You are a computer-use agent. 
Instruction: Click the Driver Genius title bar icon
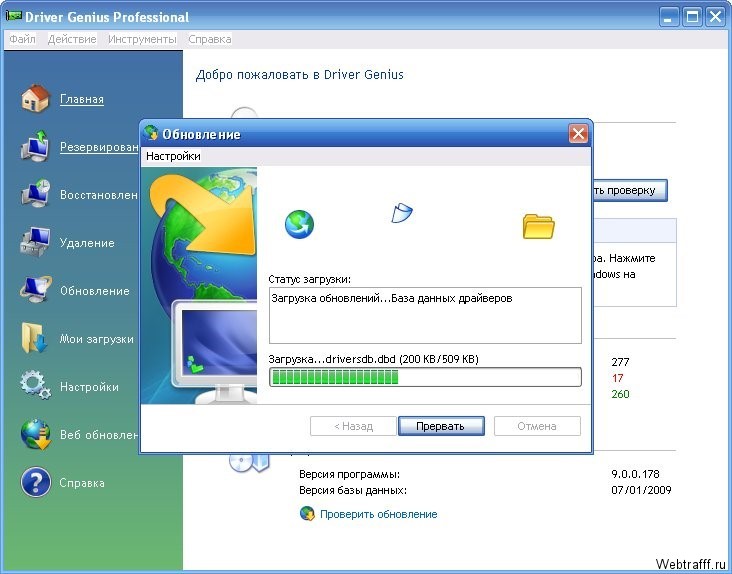tap(14, 16)
